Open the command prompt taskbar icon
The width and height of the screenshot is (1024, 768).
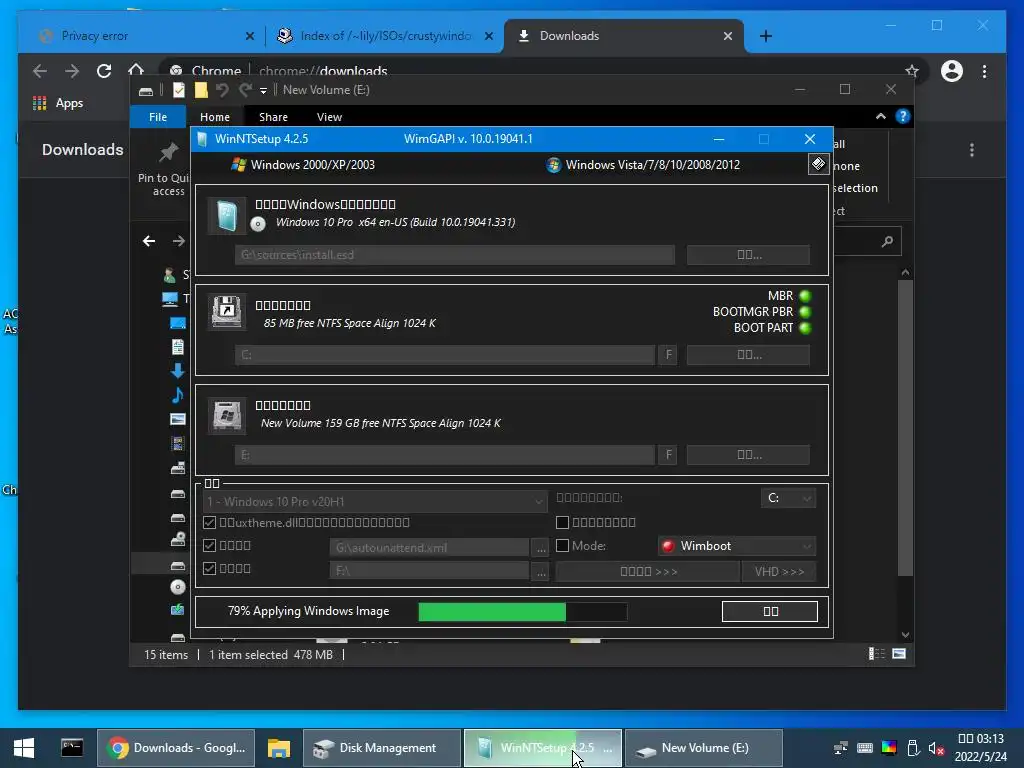tap(72, 748)
